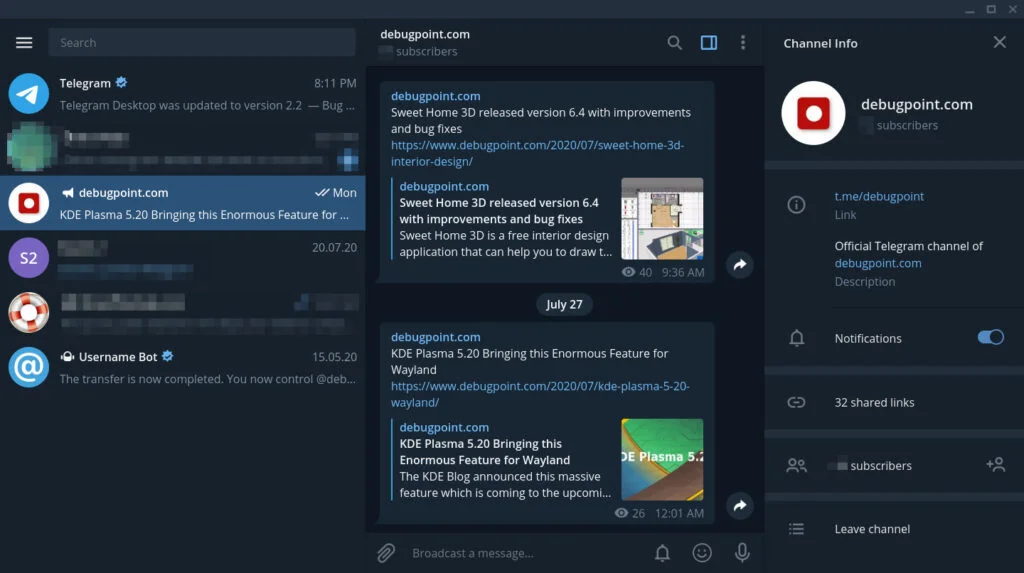Open the emoji picker
Screen dimensions: 1024x573
(x=702, y=553)
